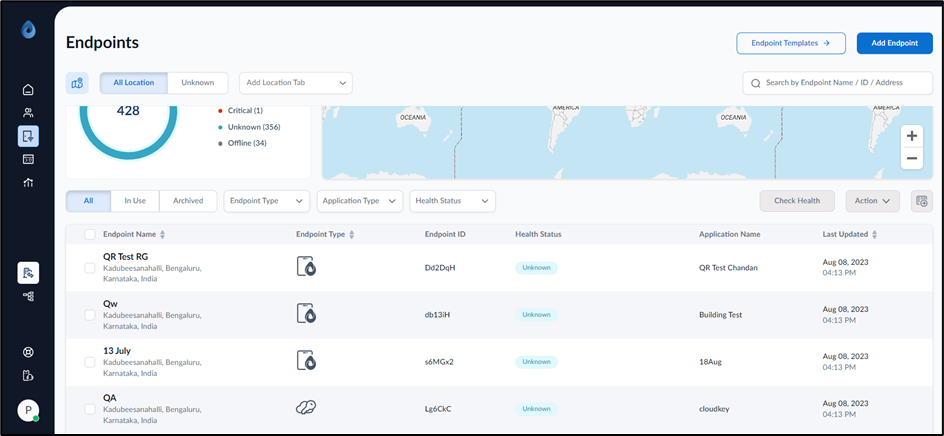The width and height of the screenshot is (944, 436).
Task: Toggle the map view icon button
Action: coord(77,83)
